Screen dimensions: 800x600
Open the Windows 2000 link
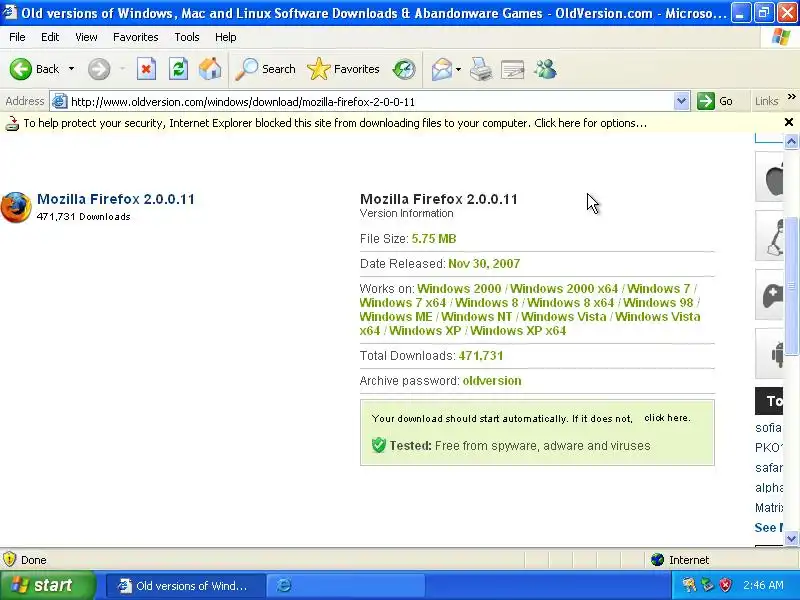pyautogui.click(x=459, y=289)
